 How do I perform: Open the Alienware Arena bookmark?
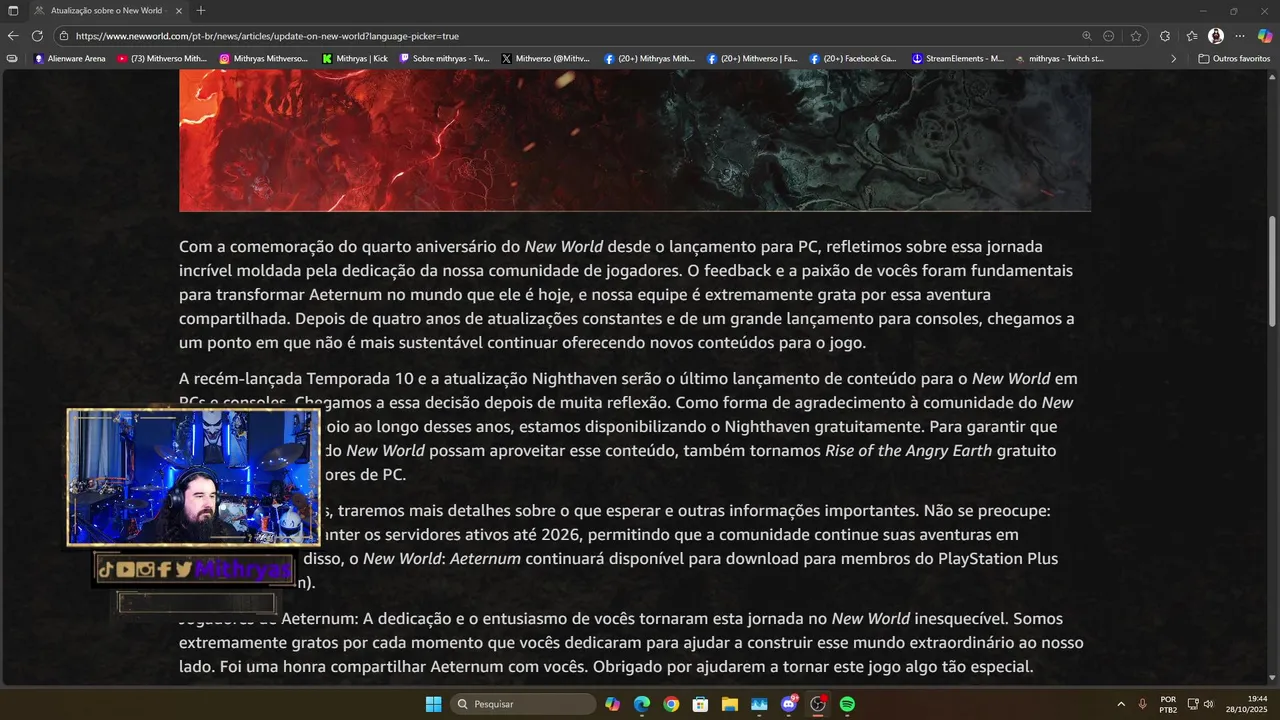click(x=70, y=59)
